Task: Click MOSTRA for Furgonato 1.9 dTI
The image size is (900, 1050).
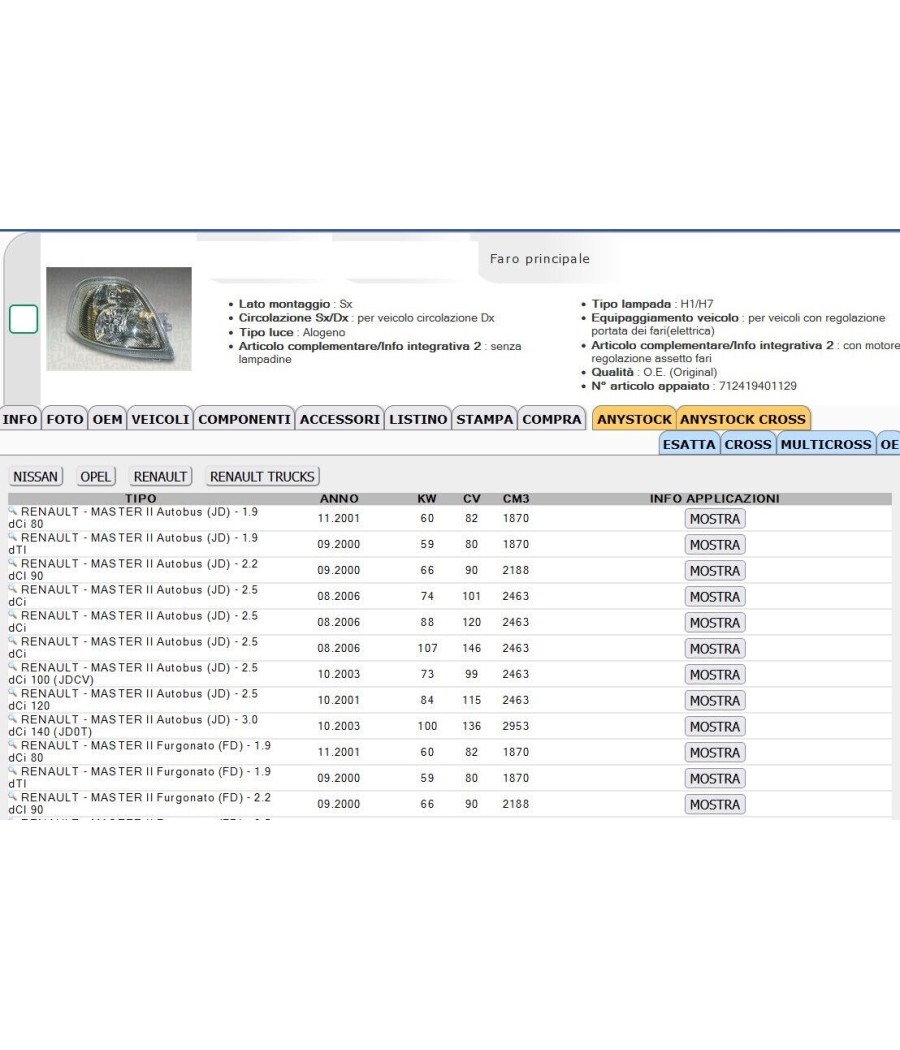Action: tap(715, 779)
